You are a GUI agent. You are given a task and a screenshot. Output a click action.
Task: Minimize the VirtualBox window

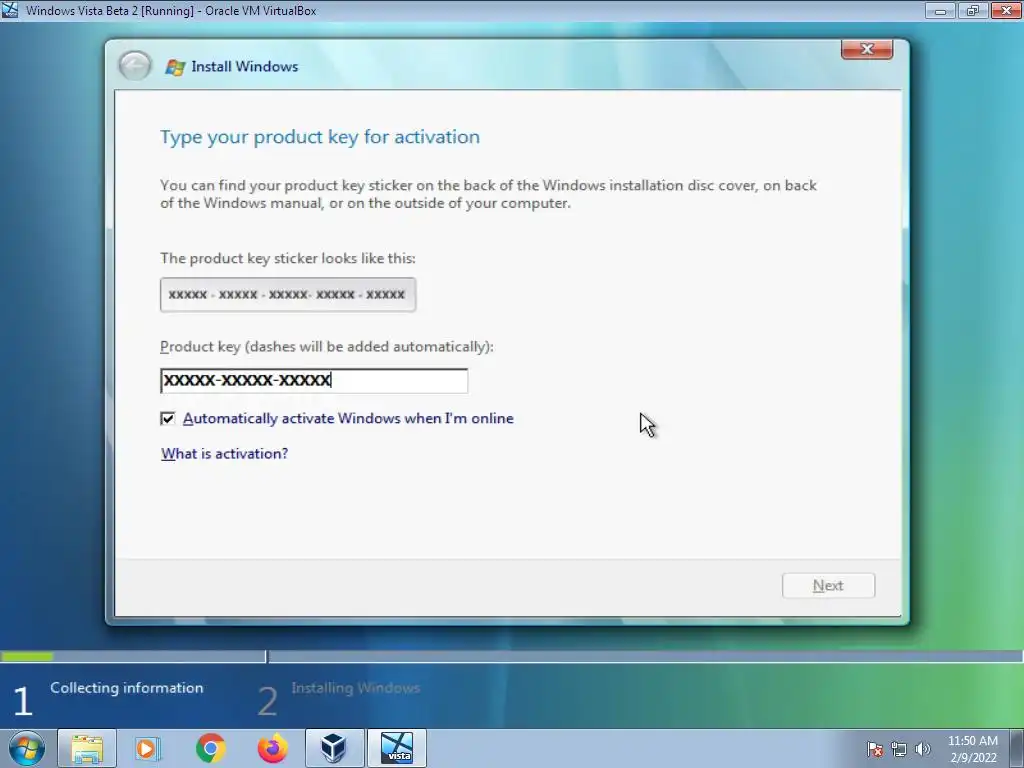(x=940, y=10)
